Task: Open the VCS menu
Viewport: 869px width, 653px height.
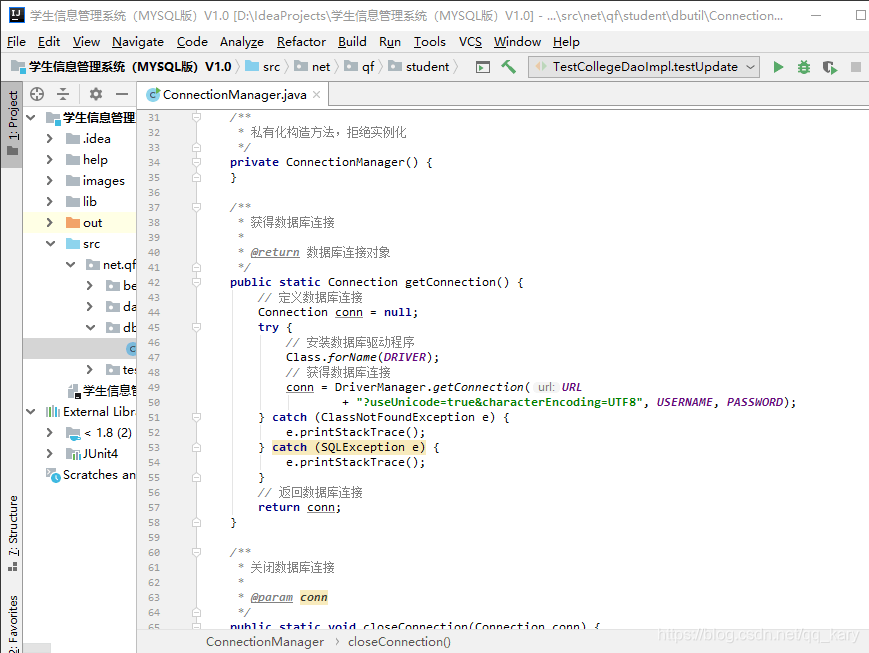Action: coord(471,42)
